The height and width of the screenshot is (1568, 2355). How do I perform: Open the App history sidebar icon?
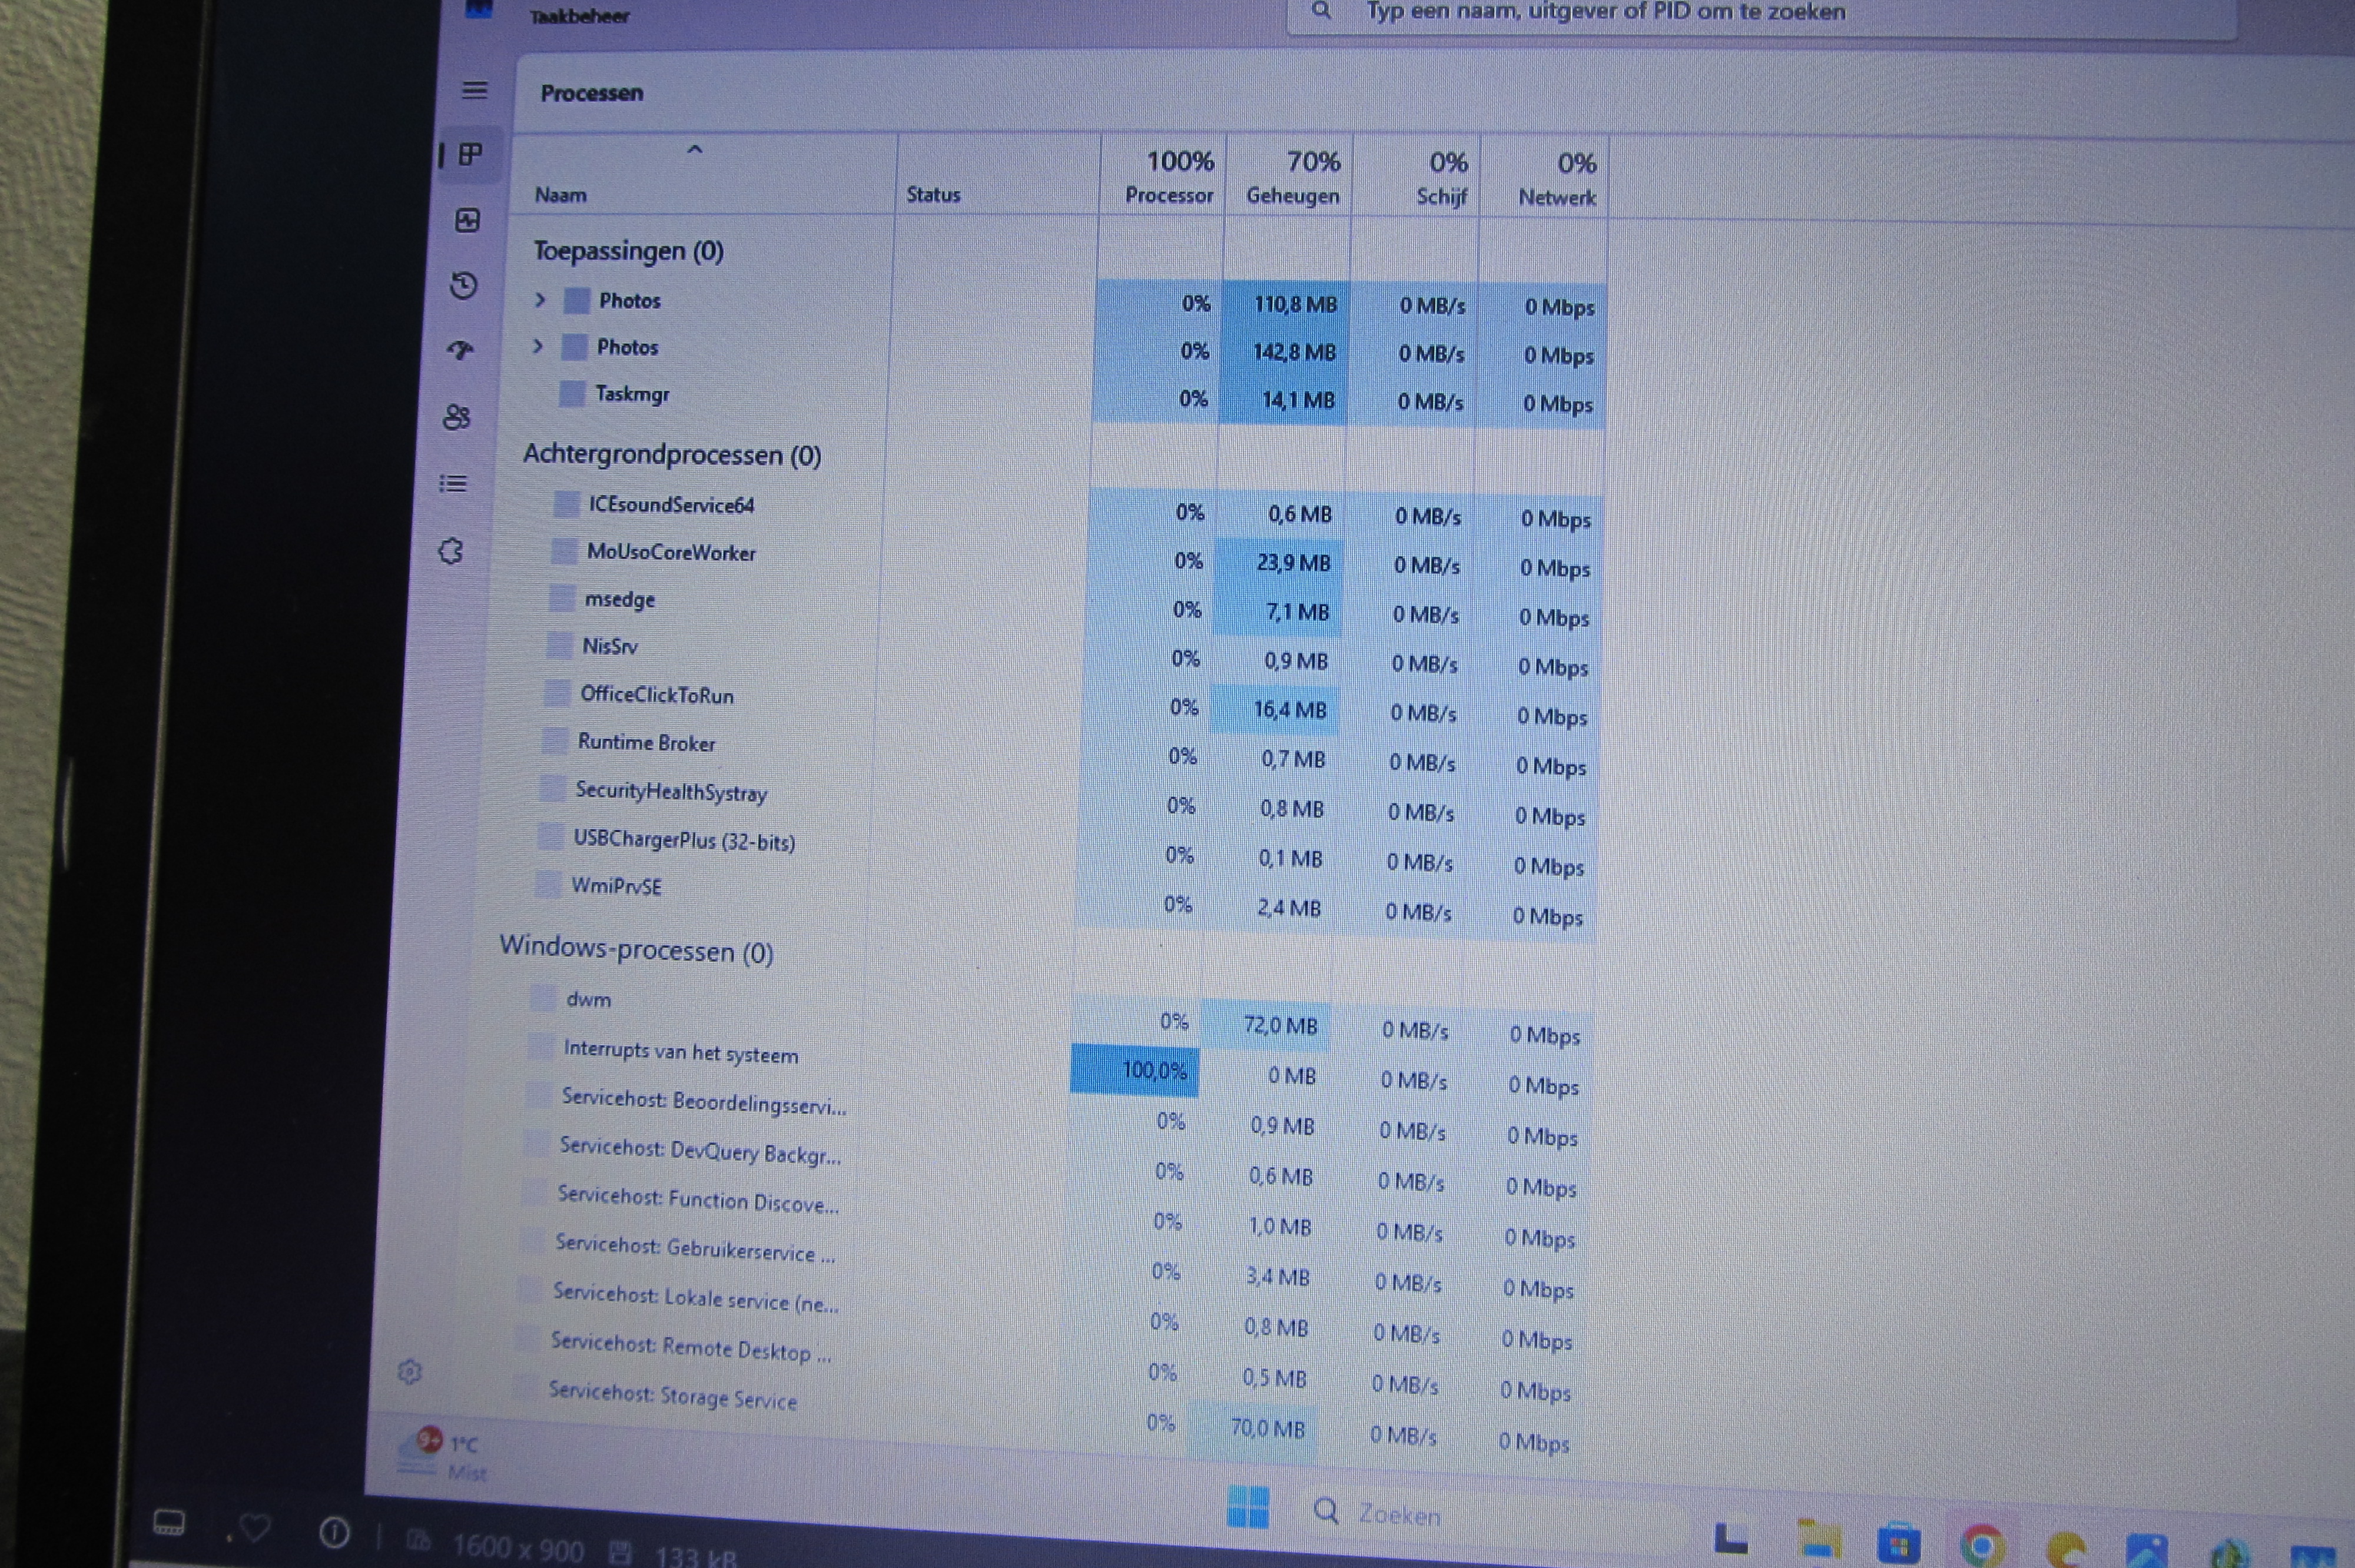463,286
